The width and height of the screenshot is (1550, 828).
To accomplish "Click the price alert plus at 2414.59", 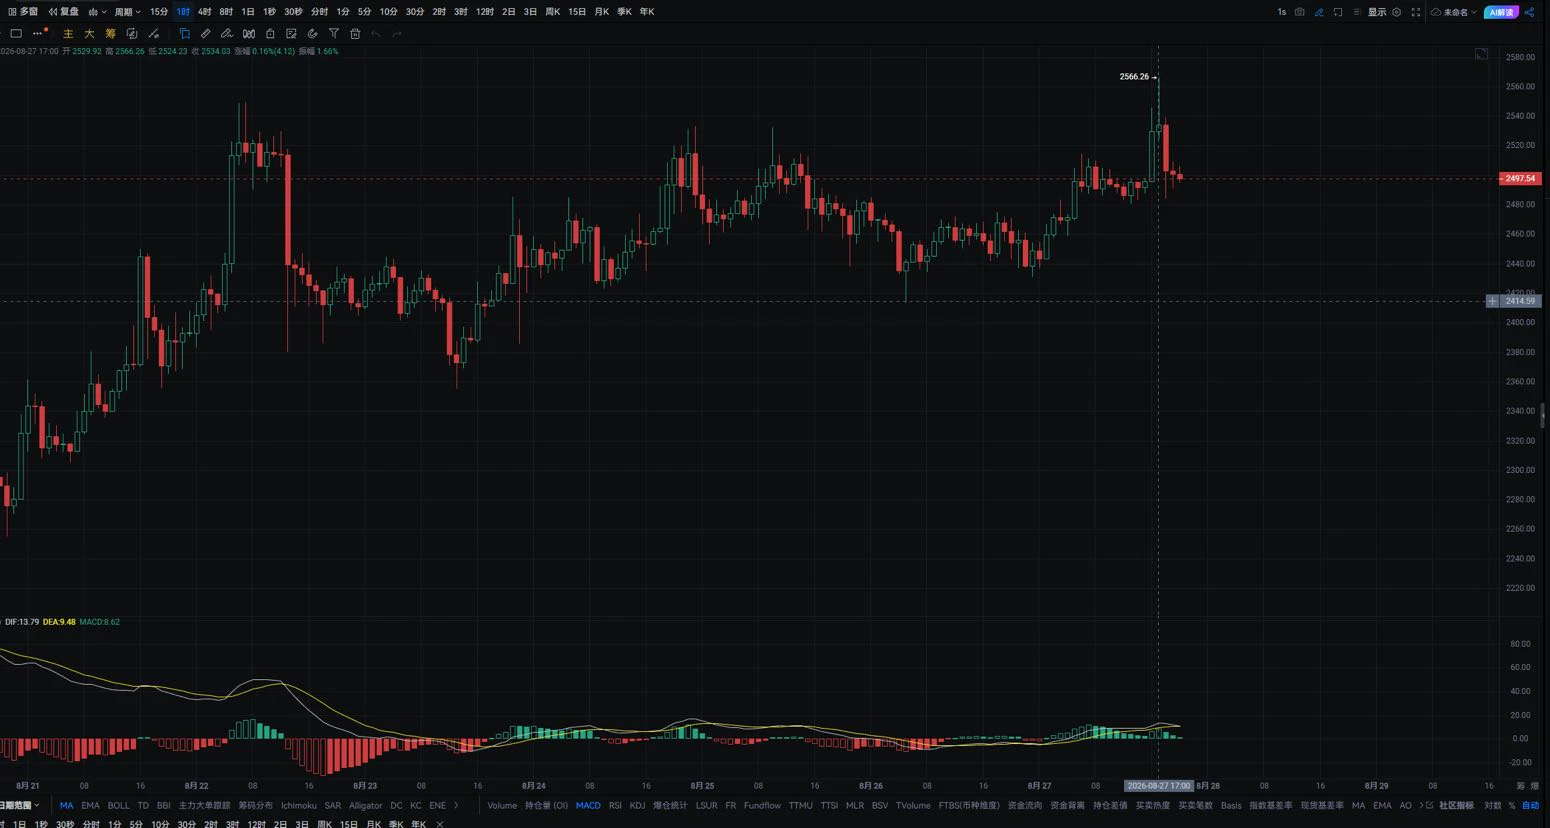I will [1492, 301].
